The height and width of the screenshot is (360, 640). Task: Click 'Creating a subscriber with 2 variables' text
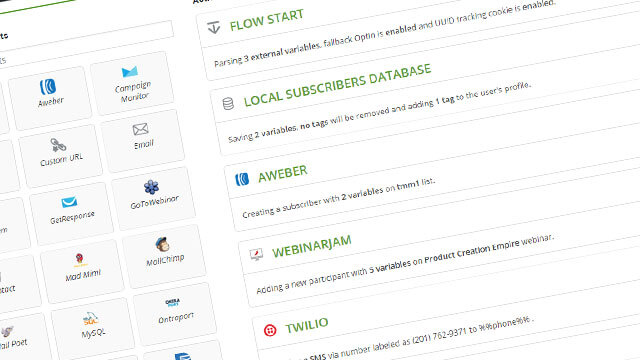coord(339,198)
